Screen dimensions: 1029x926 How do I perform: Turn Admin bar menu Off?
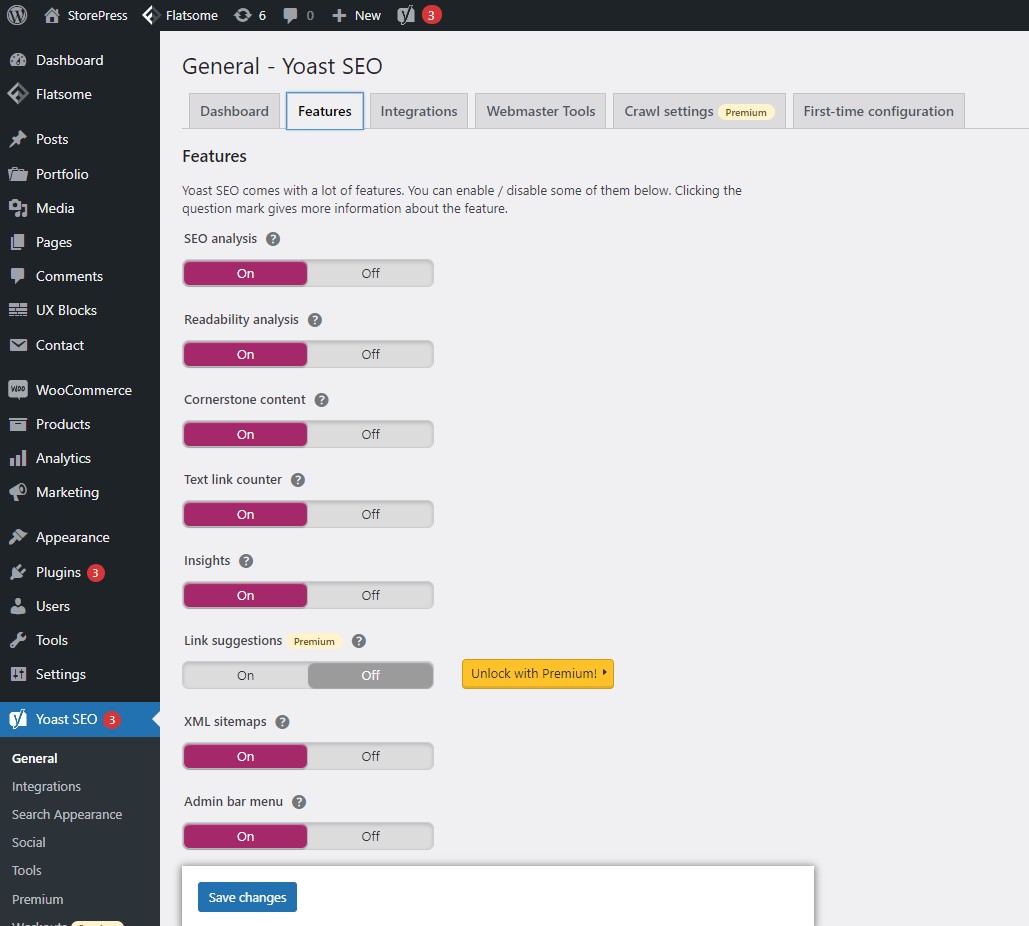pos(370,836)
